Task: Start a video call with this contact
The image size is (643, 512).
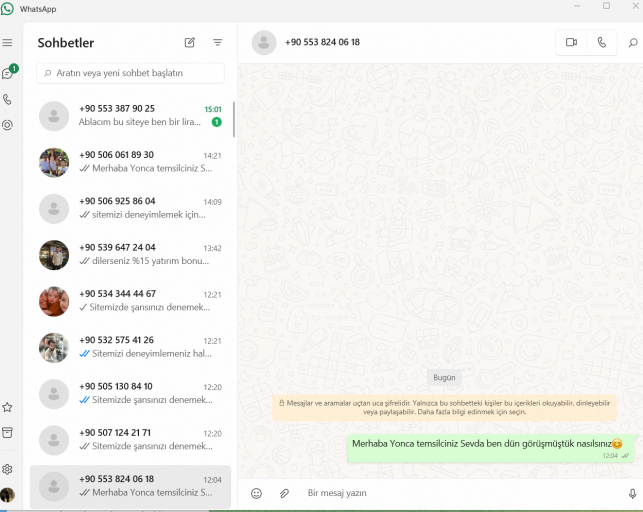Action: [x=571, y=42]
